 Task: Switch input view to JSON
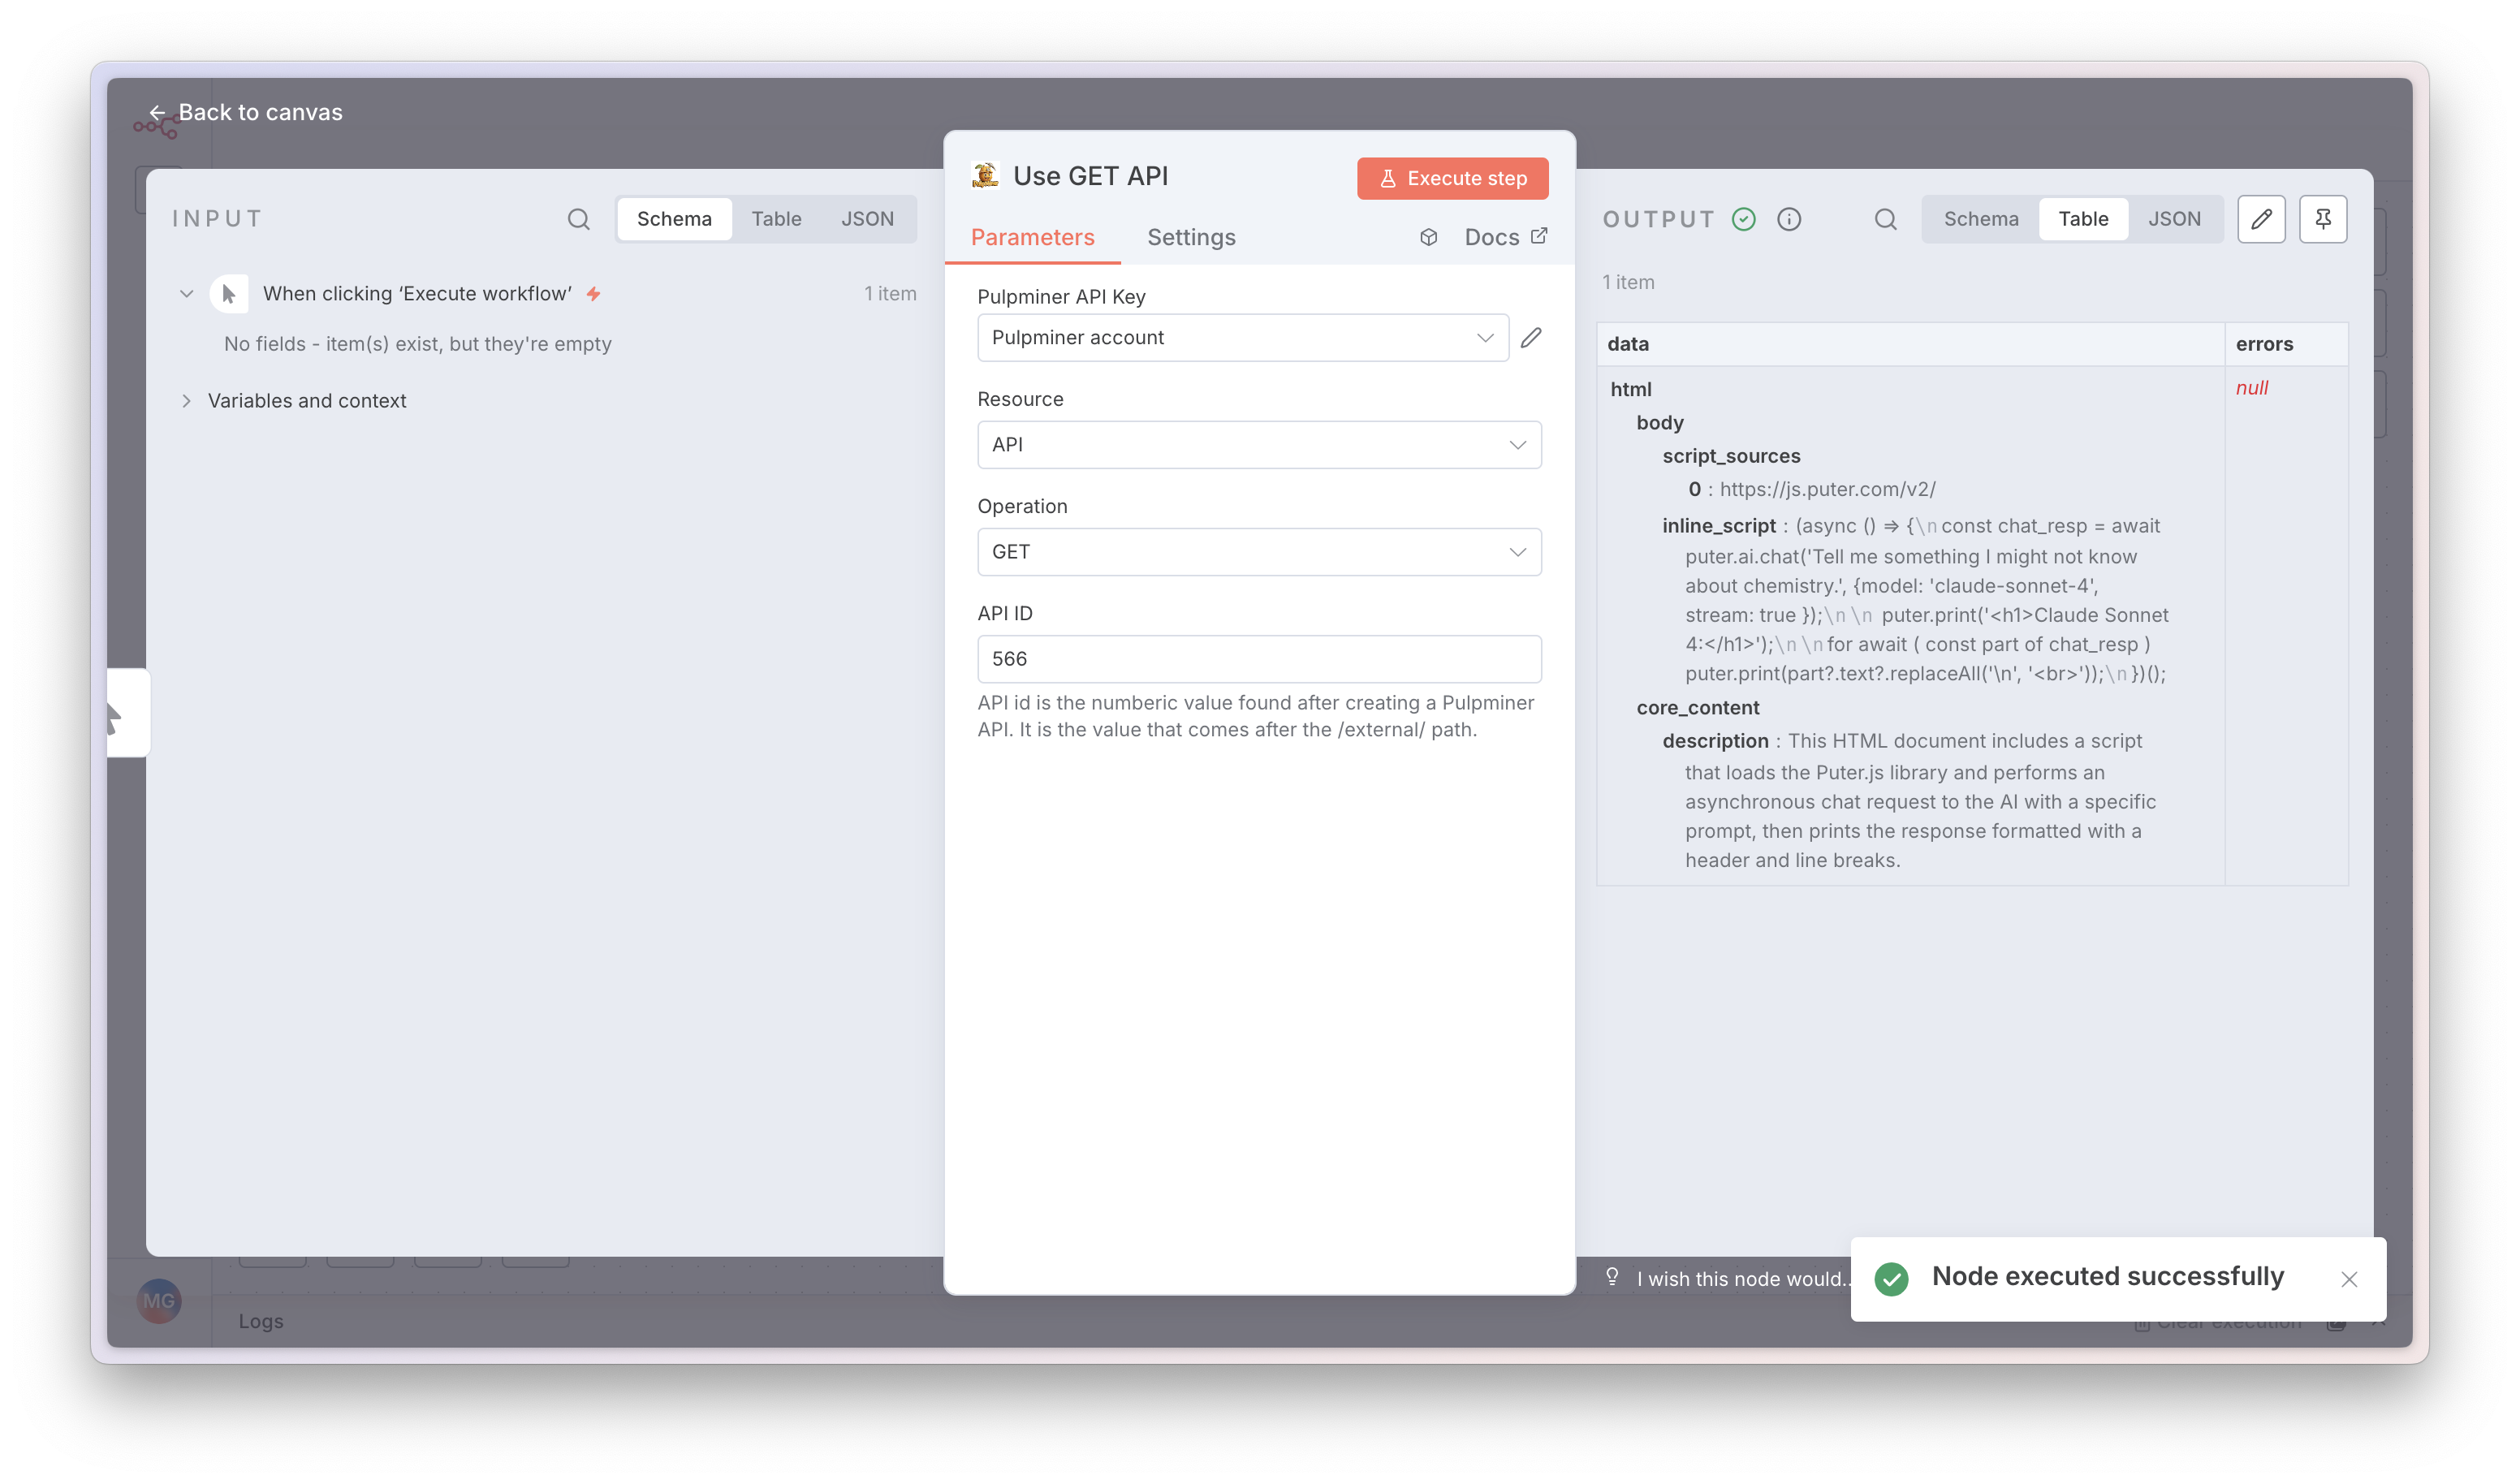click(868, 218)
